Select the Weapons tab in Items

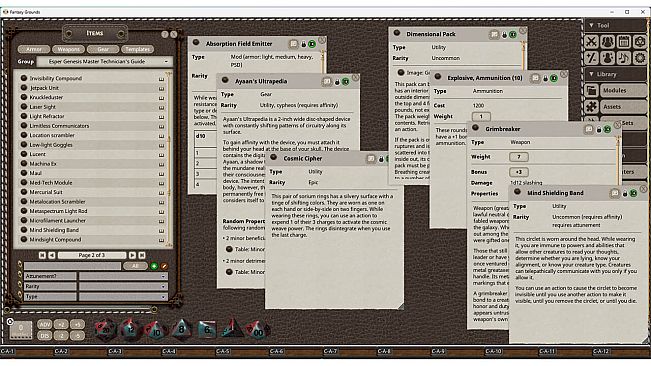tap(69, 49)
